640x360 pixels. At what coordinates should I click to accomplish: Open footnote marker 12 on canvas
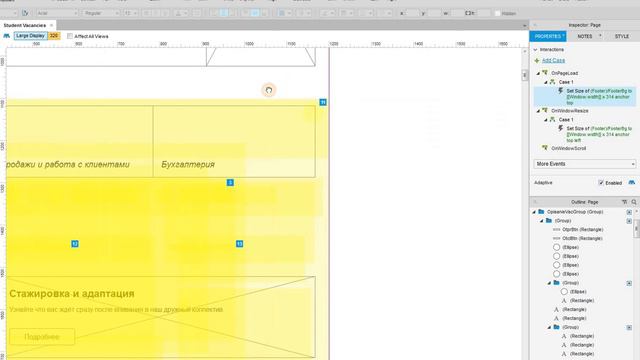[75, 244]
